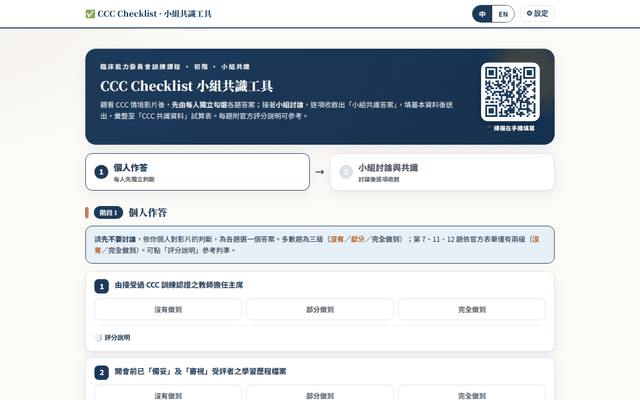Click the CCC Checklist header title
Viewport: 640px width, 400px height.
coord(154,14)
